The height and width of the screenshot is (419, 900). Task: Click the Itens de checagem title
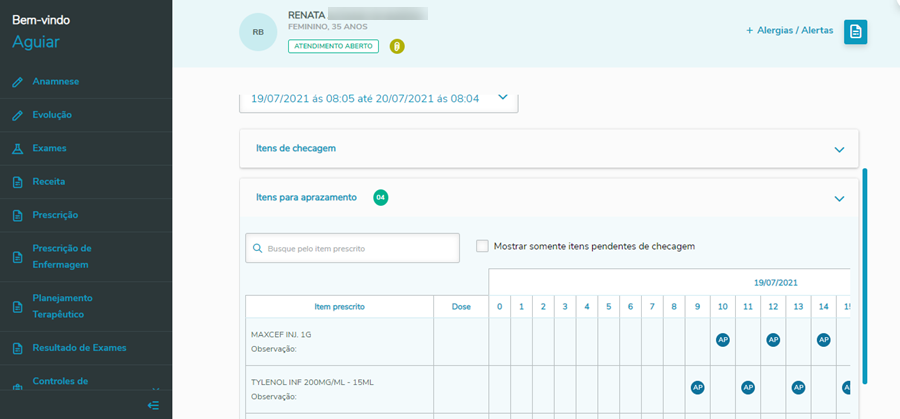(296, 148)
